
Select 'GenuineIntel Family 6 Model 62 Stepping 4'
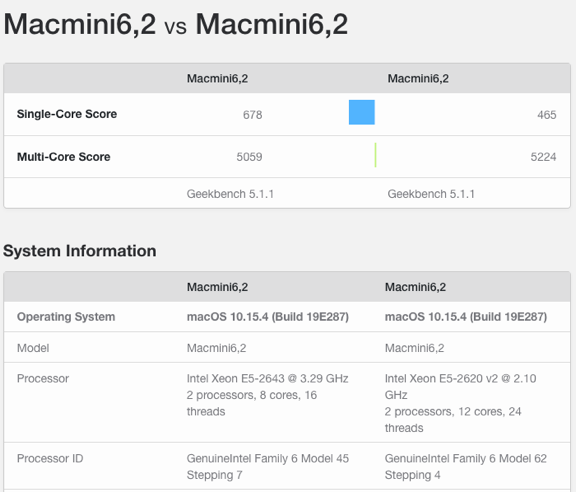[x=466, y=467]
